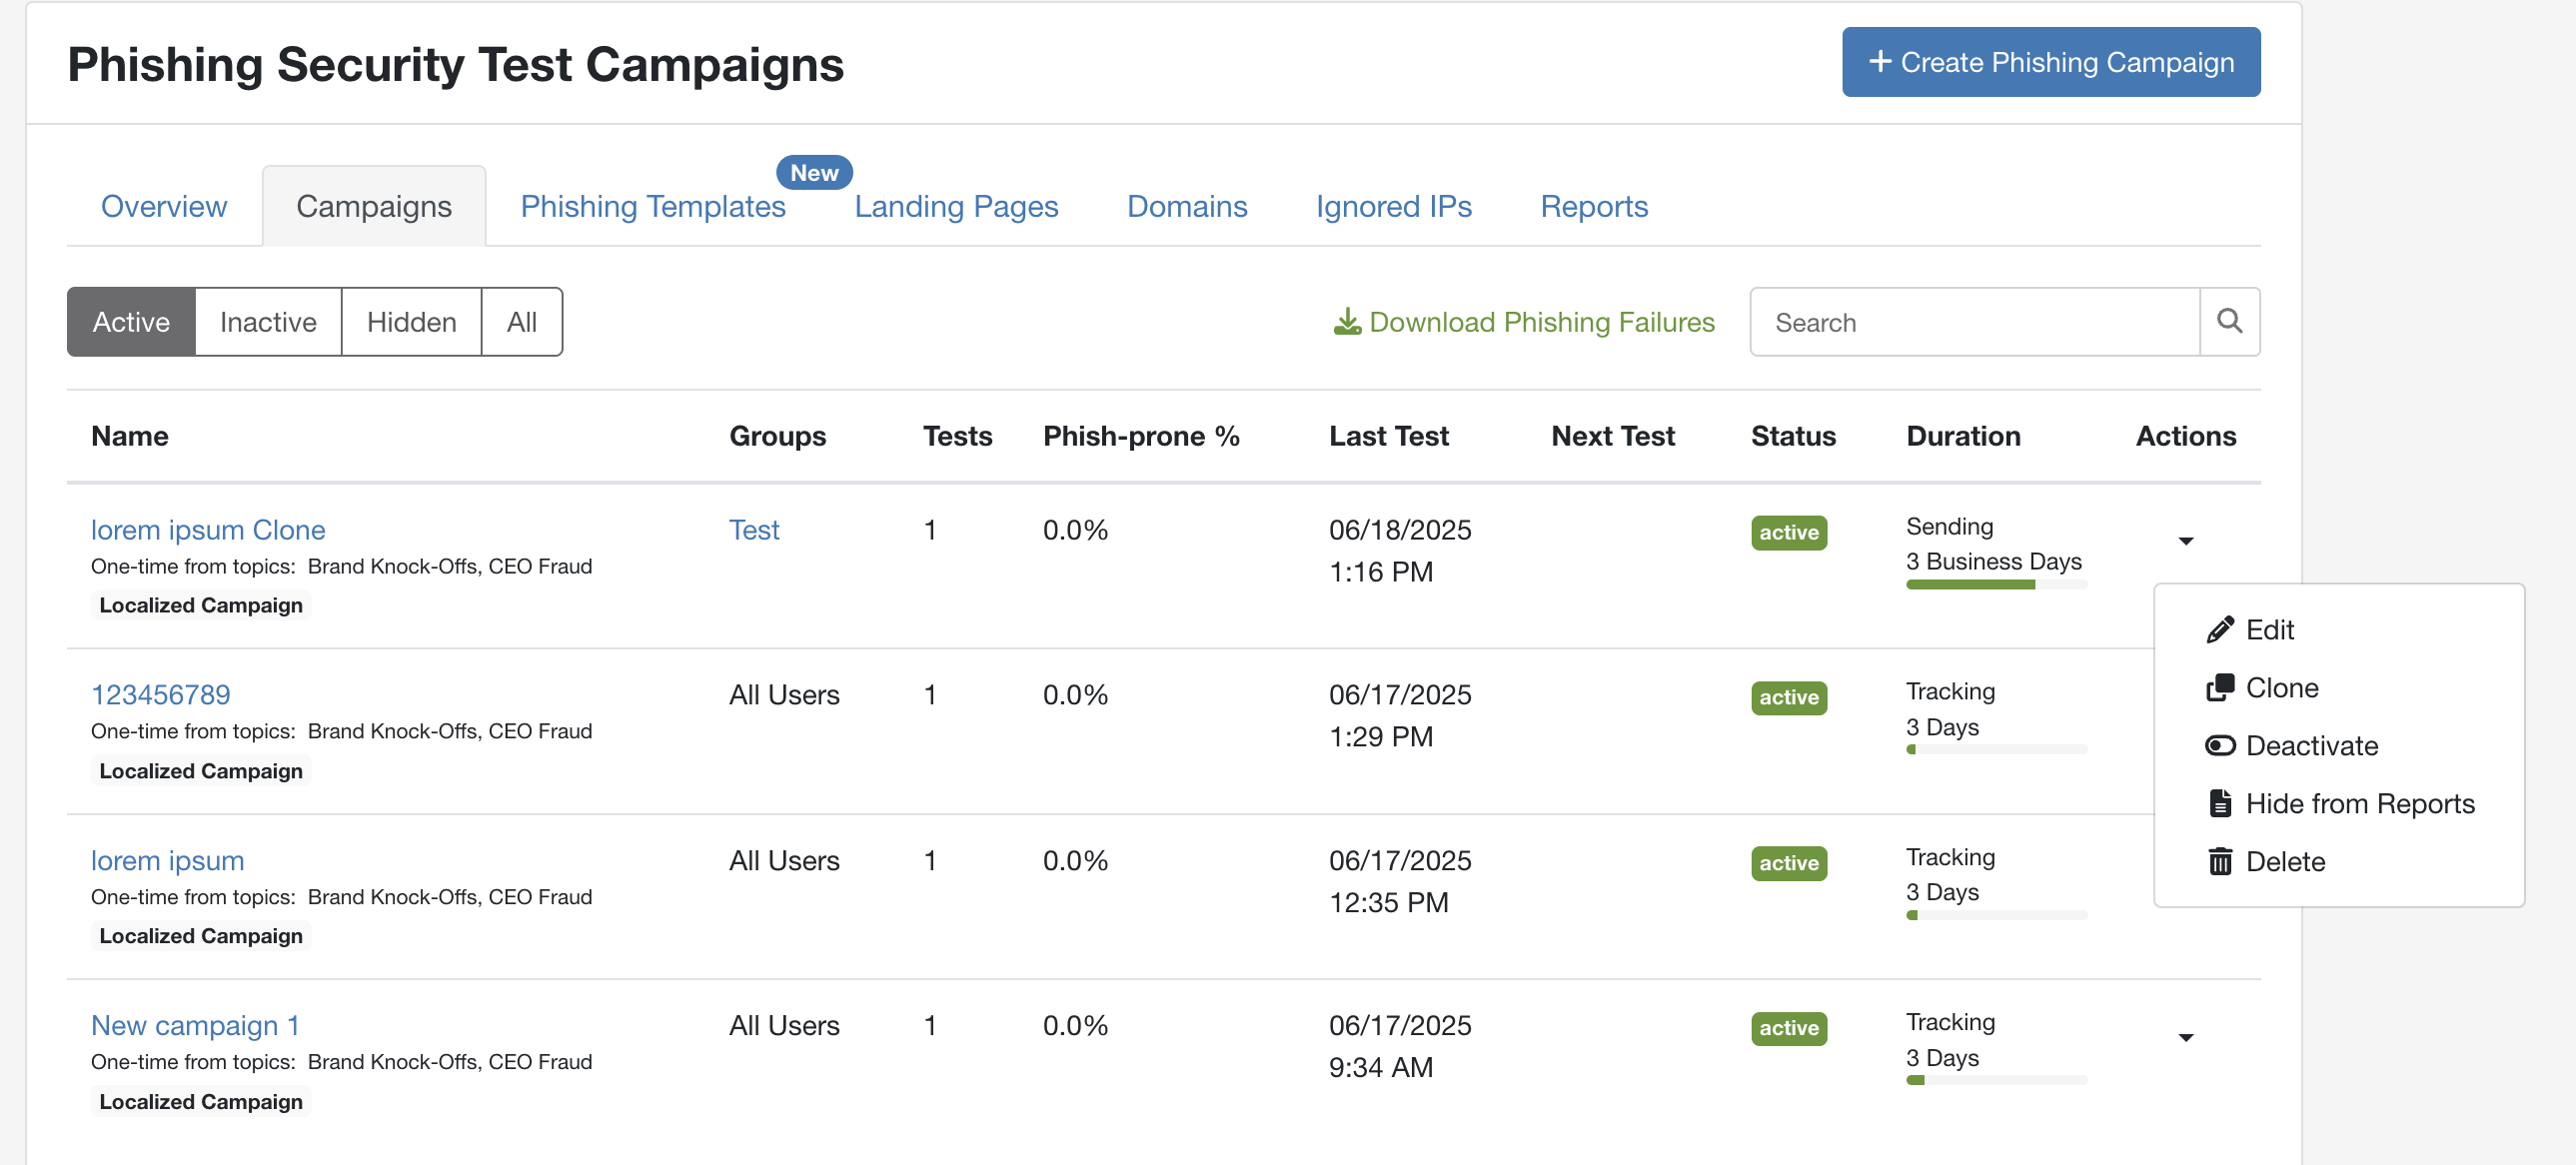Viewport: 2576px width, 1165px height.
Task: Open actions dropdown for lorem ipsum Clone
Action: (x=2185, y=541)
